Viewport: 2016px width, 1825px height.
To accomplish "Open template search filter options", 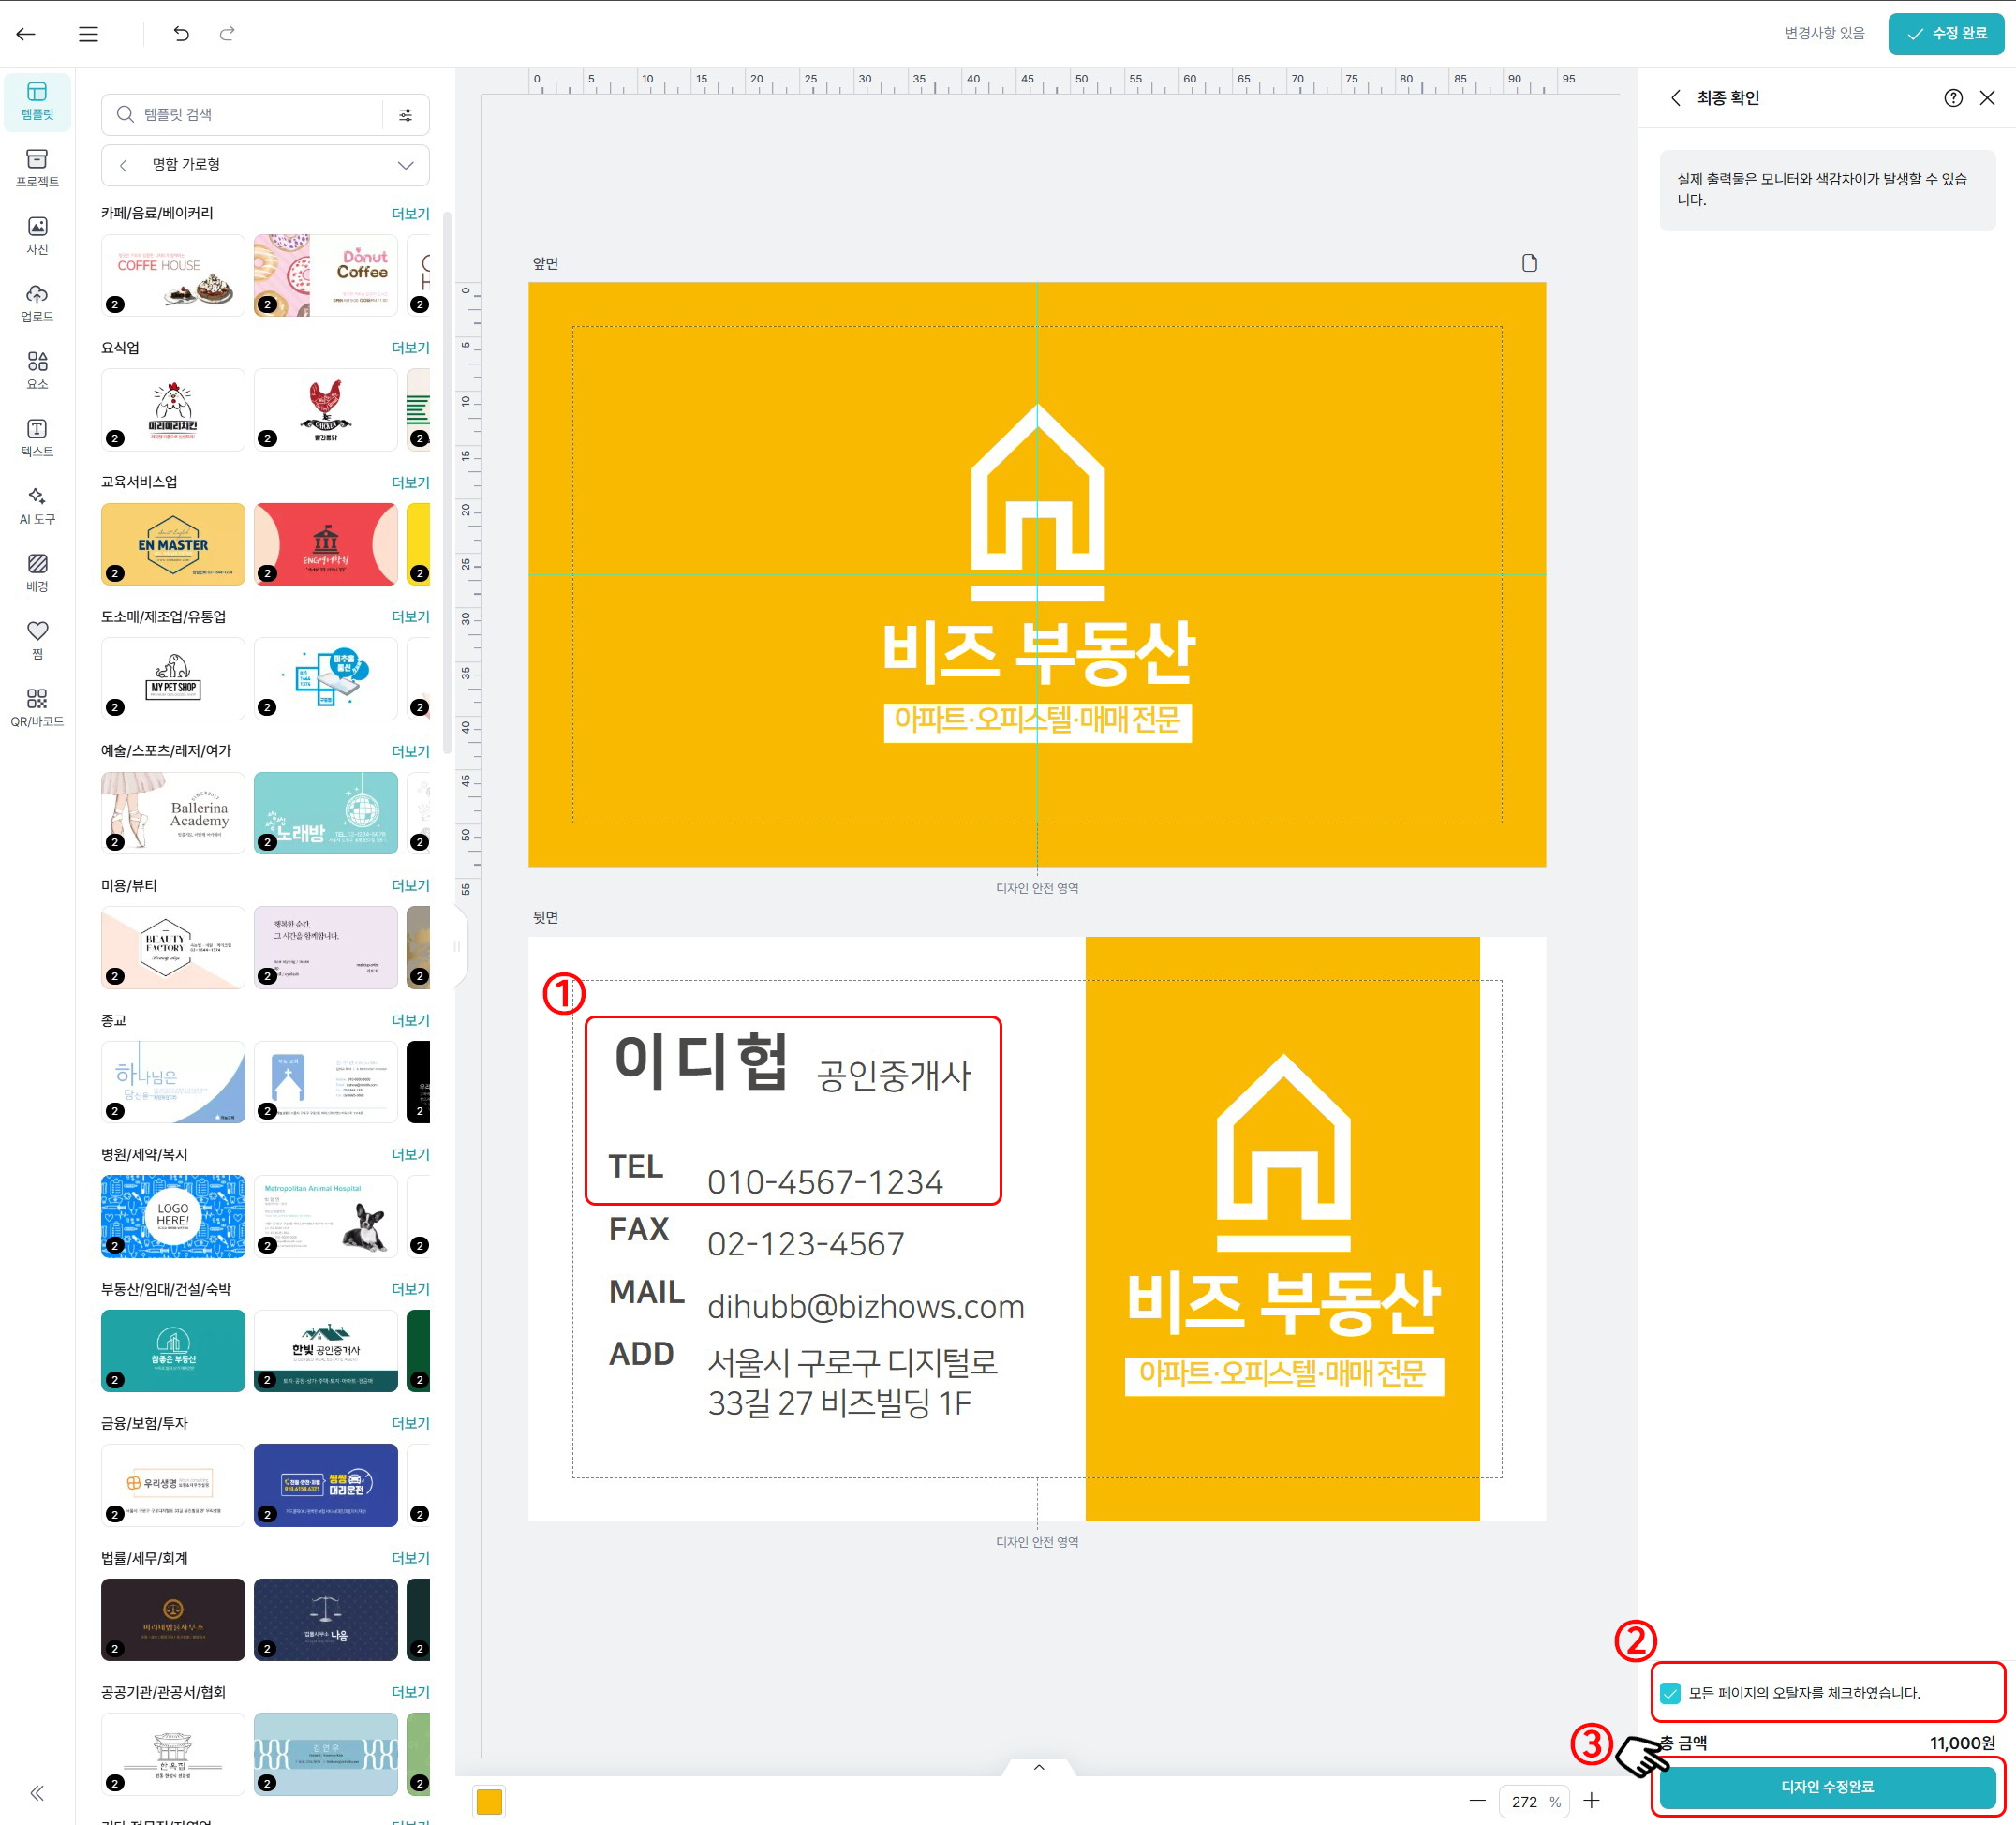I will (406, 114).
